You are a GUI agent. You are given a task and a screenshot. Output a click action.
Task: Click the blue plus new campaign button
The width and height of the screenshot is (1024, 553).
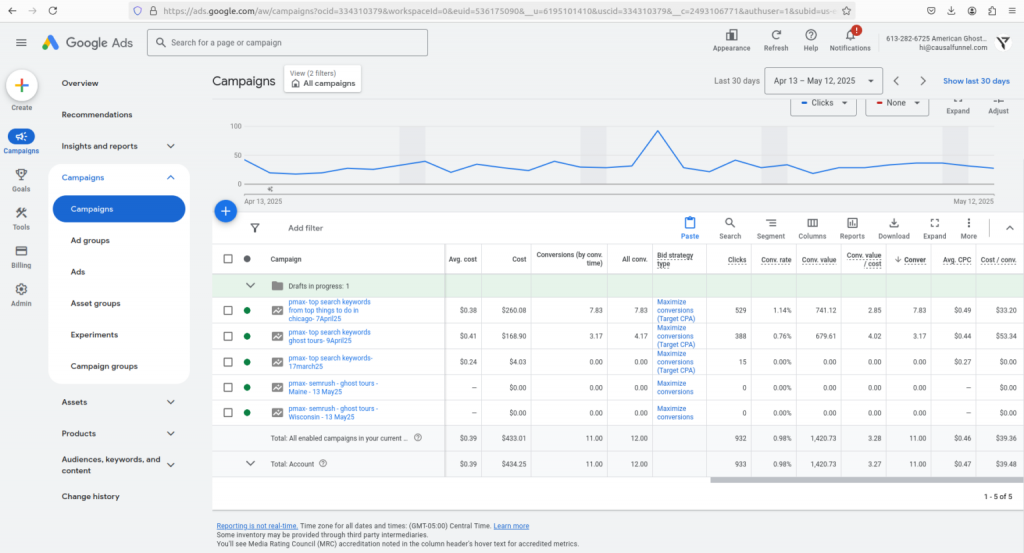coord(226,211)
